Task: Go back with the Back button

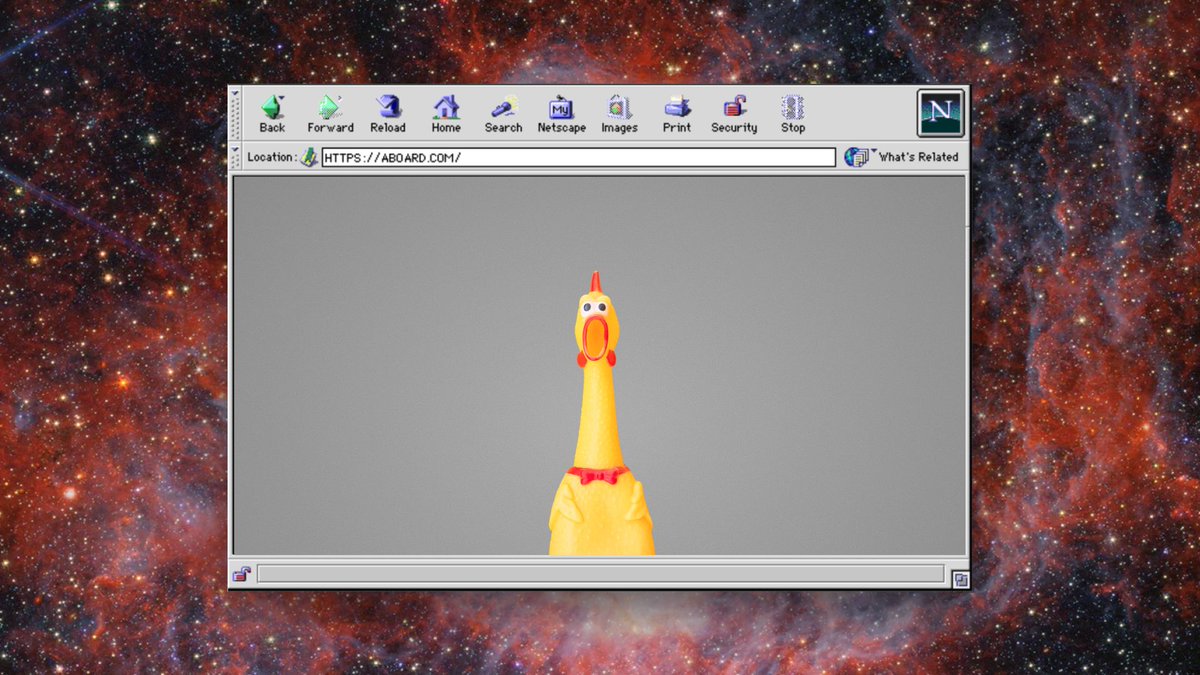Action: point(272,114)
